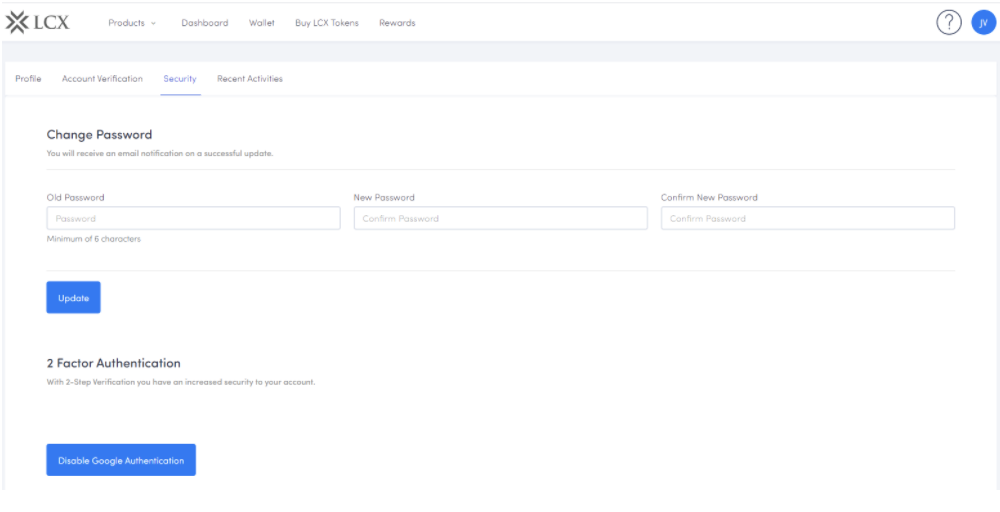Viewport: 1000px width, 512px height.
Task: Navigate to Rewards
Action: [x=397, y=23]
